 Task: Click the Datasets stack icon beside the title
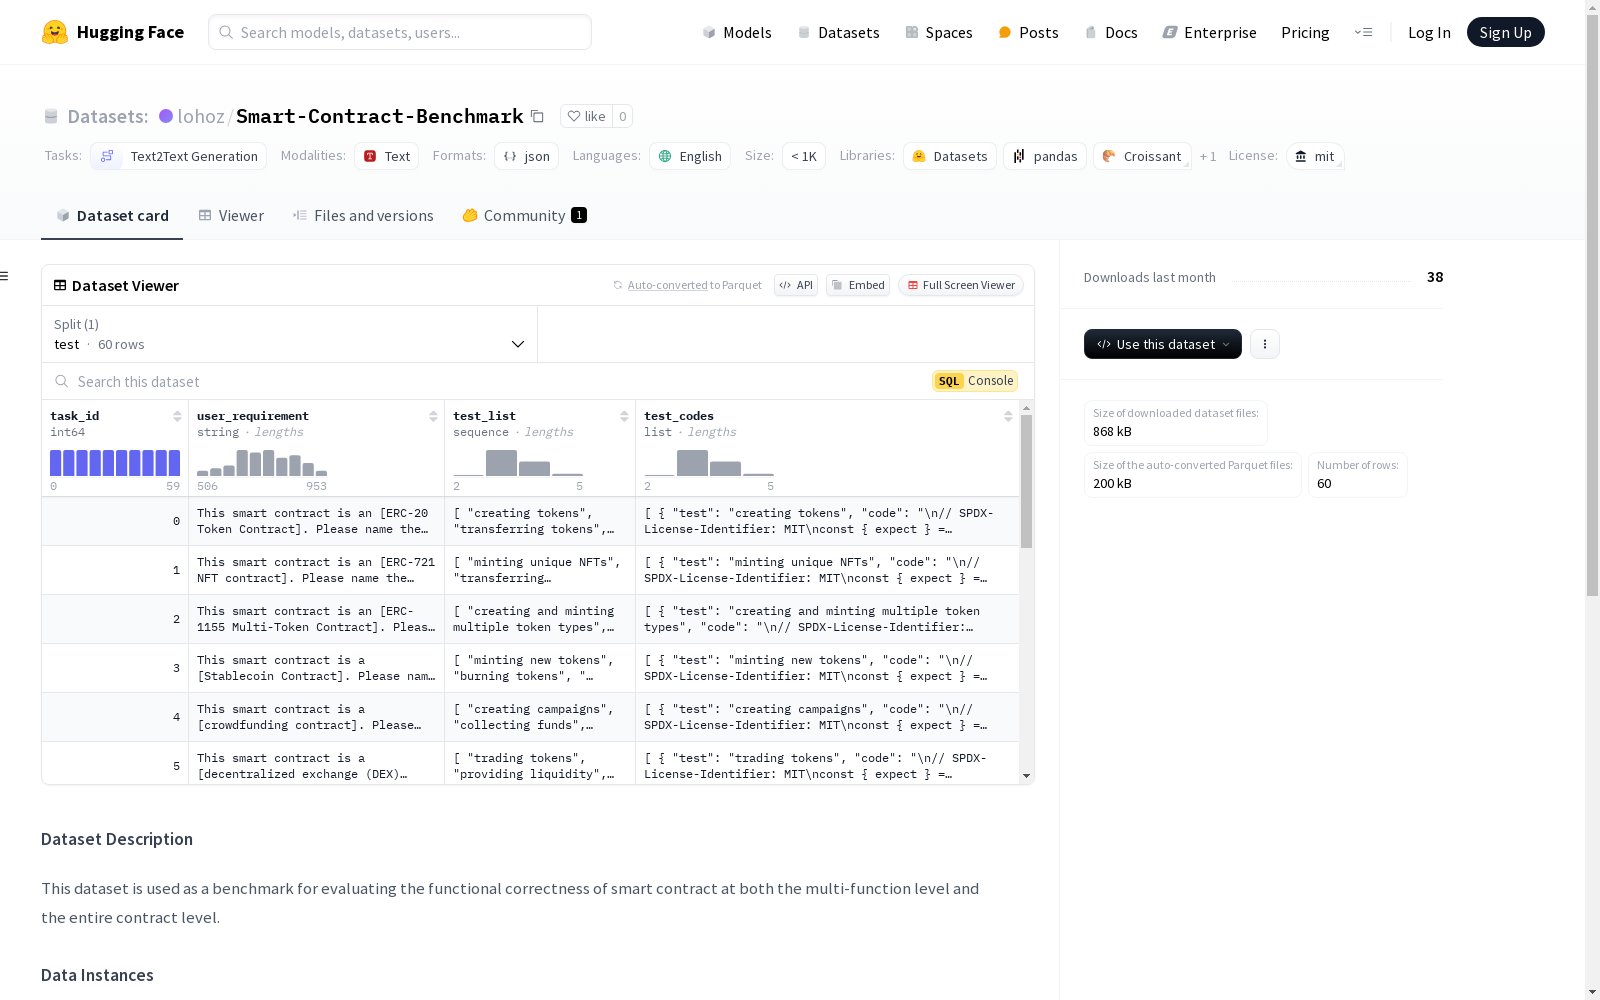click(x=51, y=117)
